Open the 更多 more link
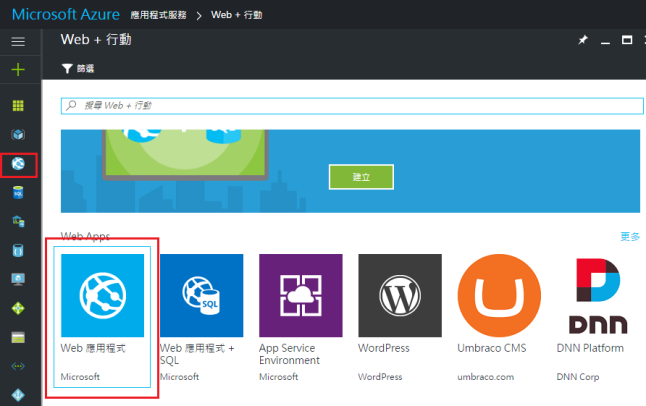 [630, 237]
